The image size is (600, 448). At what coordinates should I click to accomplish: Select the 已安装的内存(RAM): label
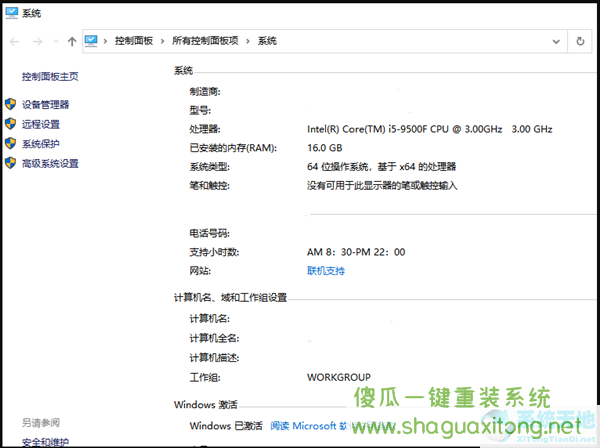tap(233, 148)
